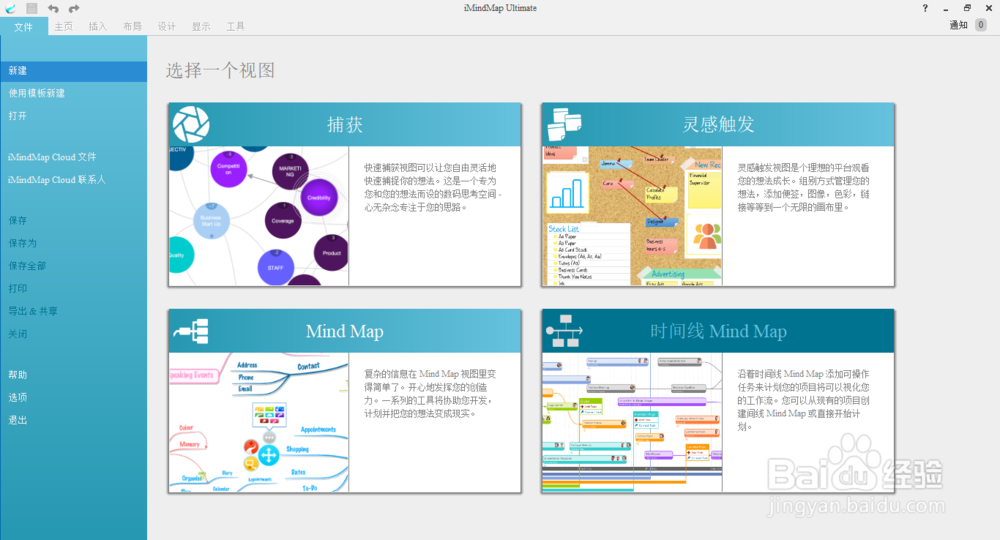The width and height of the screenshot is (1000, 540).
Task: Click the Mind Map view description text
Action: pos(430,394)
